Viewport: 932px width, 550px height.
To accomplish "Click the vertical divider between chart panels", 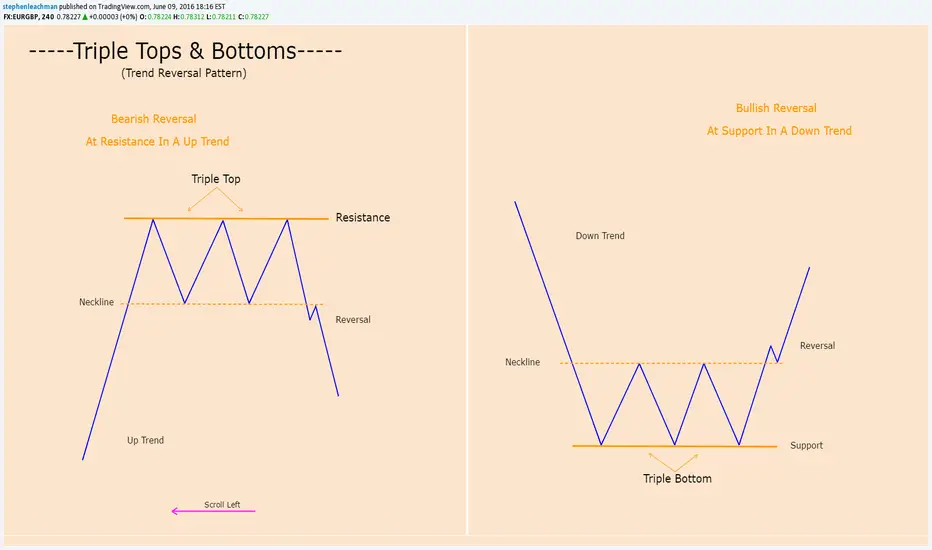I will pos(467,280).
